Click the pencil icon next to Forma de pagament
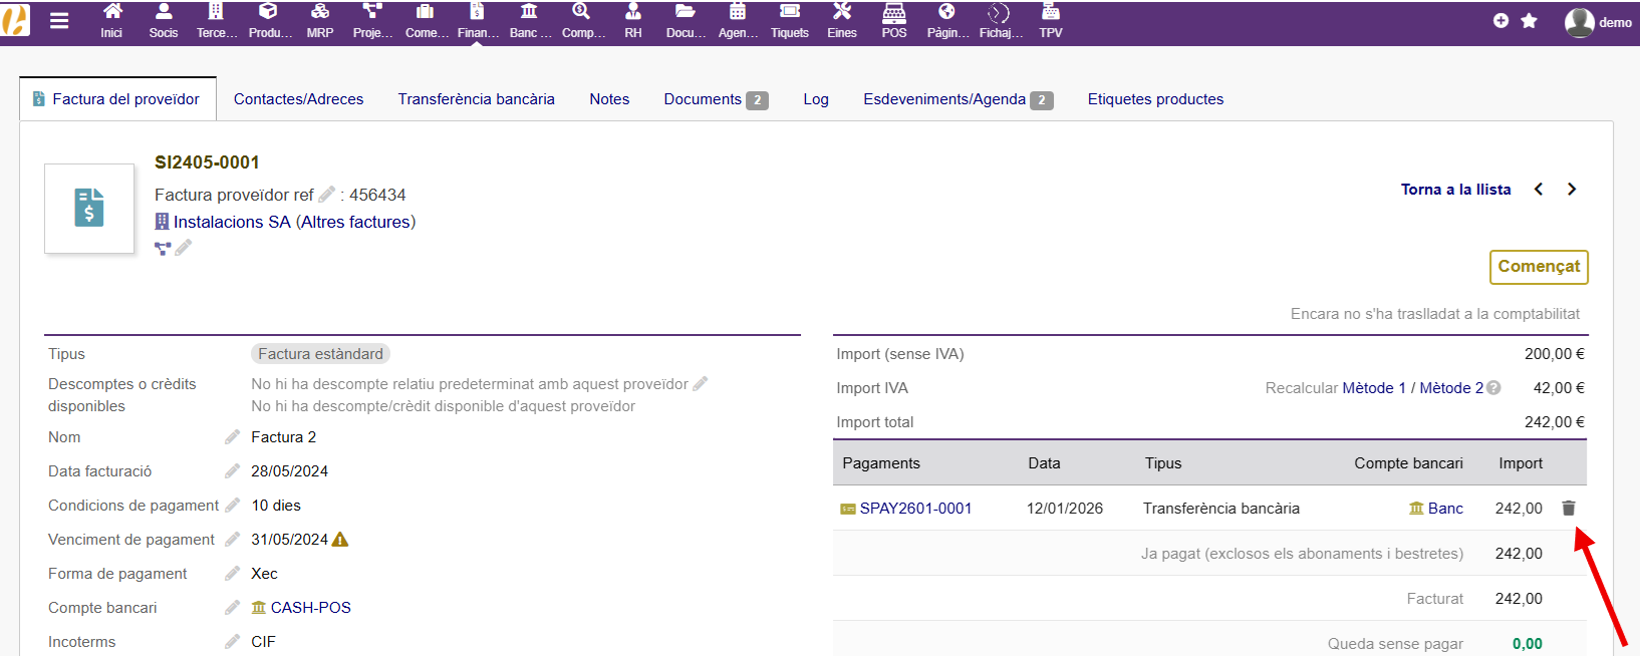Image resolution: width=1640 pixels, height=660 pixels. (x=232, y=573)
